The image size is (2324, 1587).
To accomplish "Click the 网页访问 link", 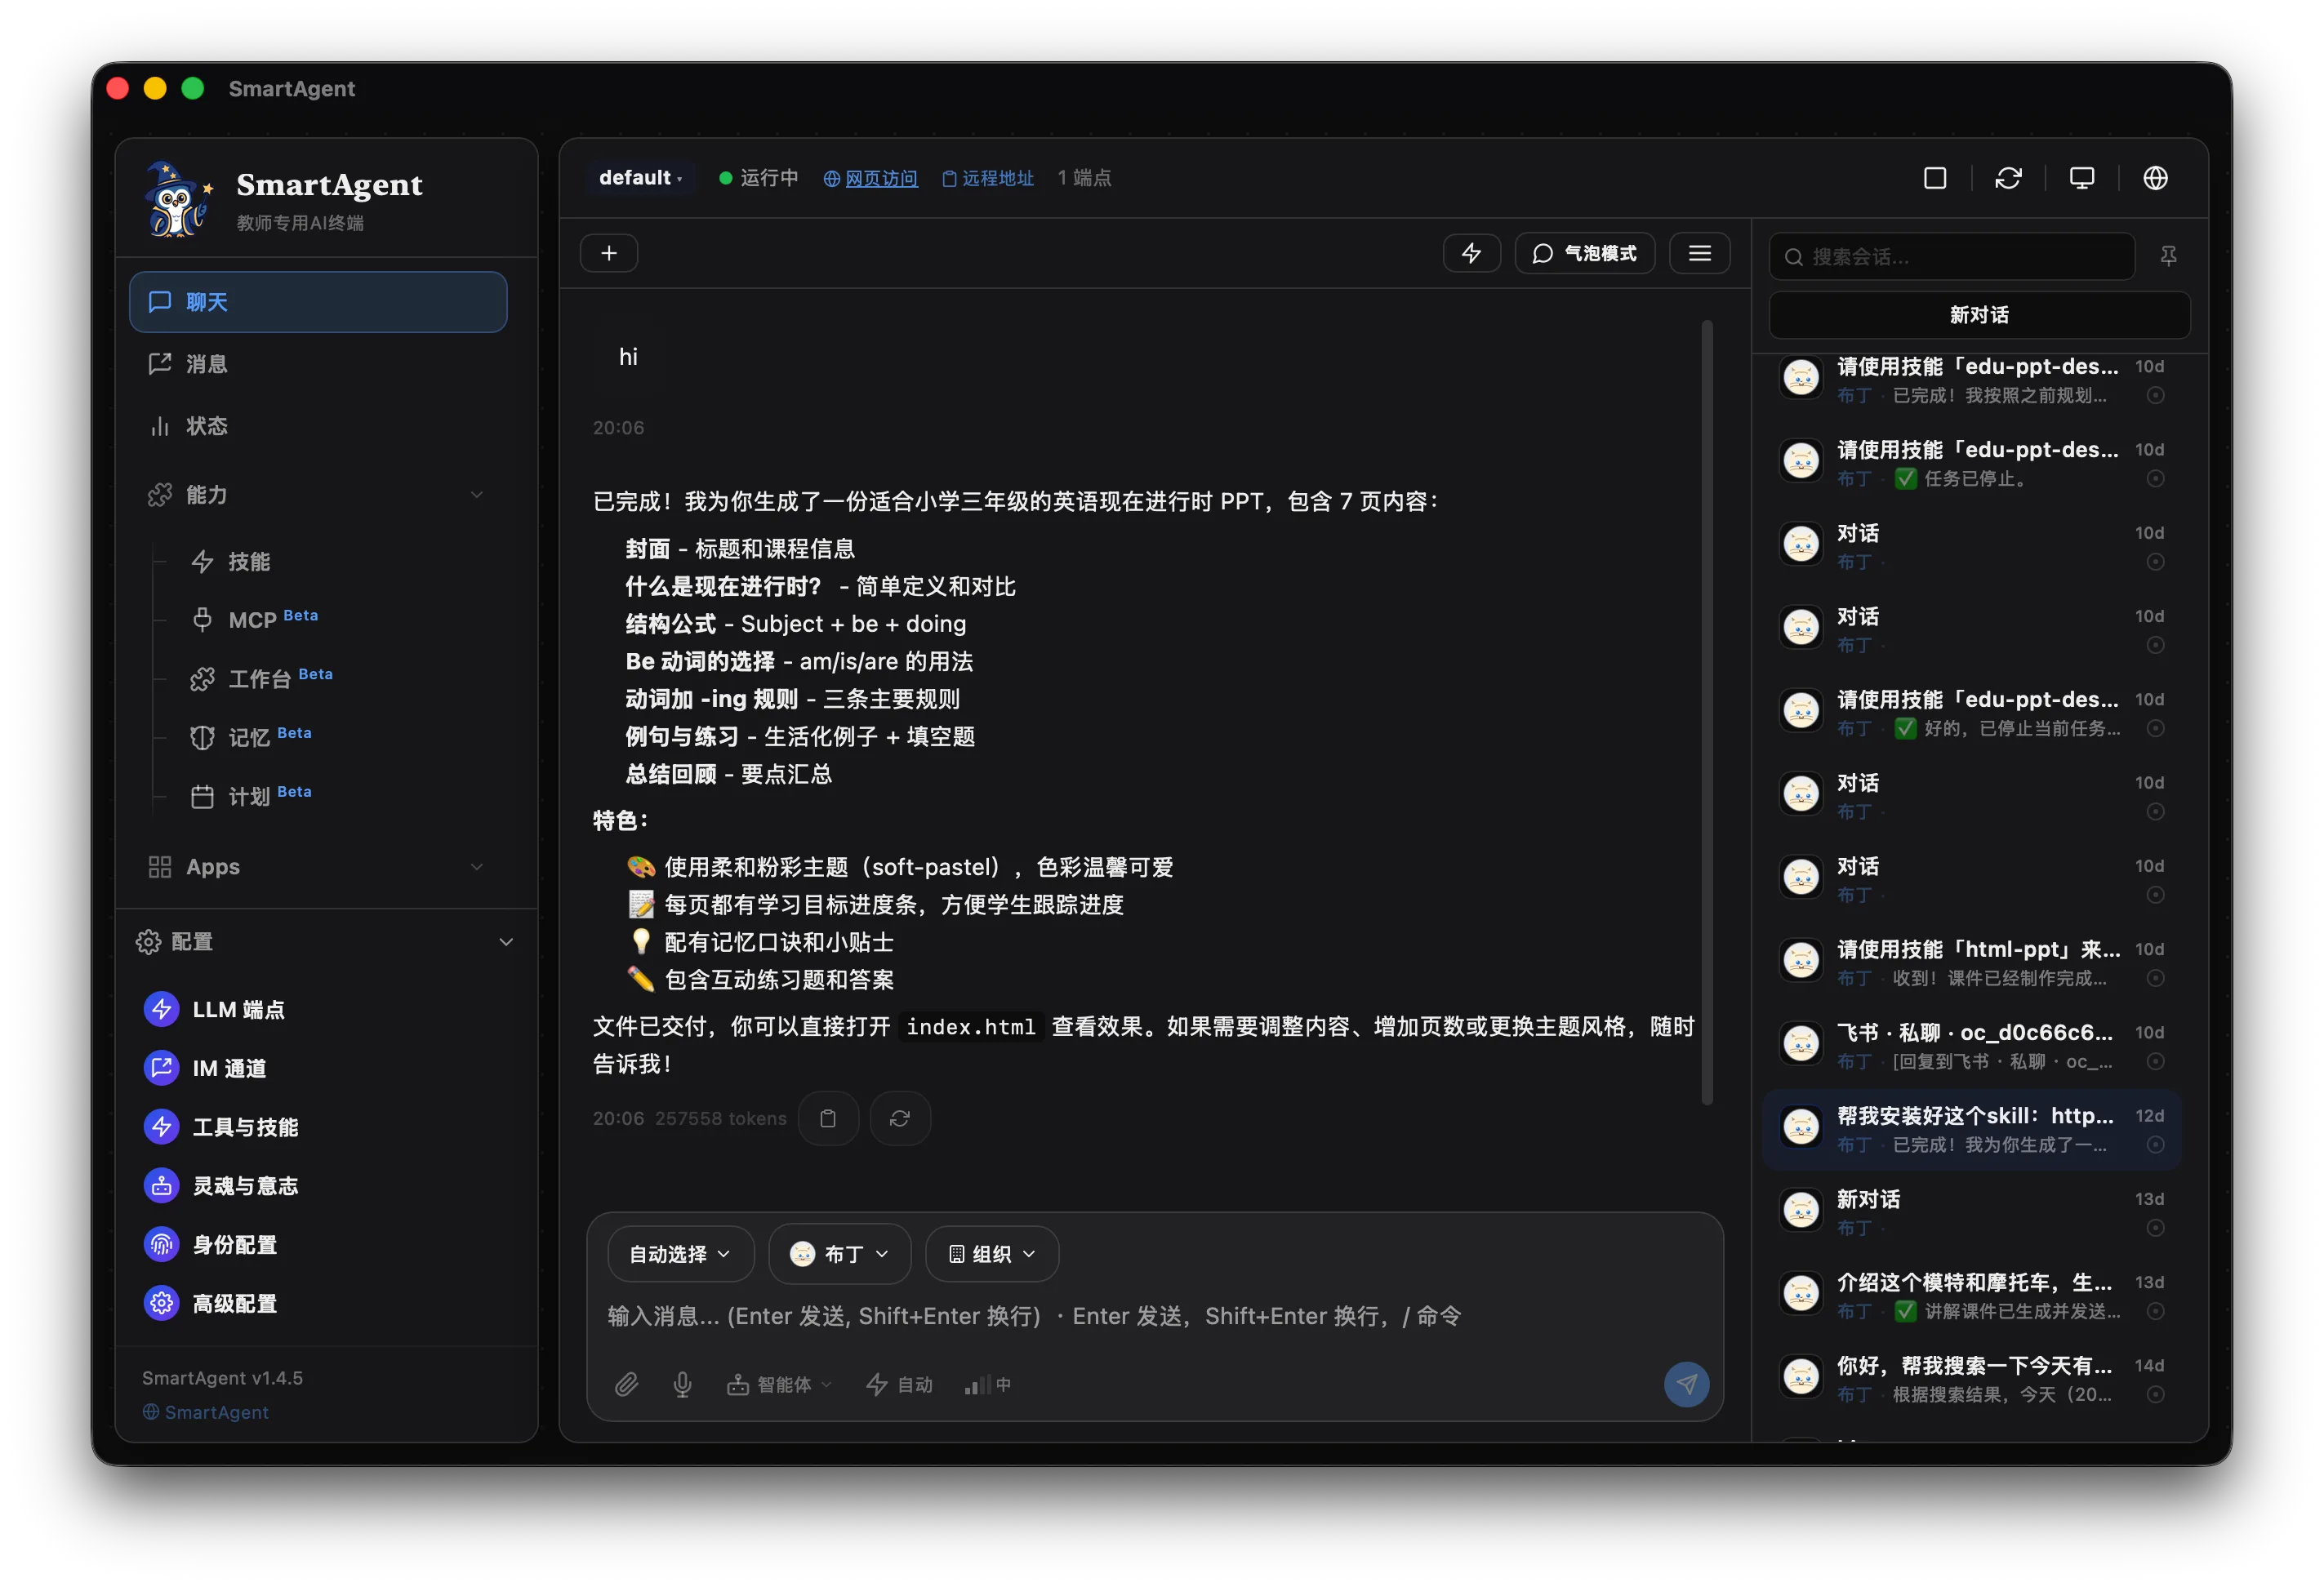I will tap(870, 178).
